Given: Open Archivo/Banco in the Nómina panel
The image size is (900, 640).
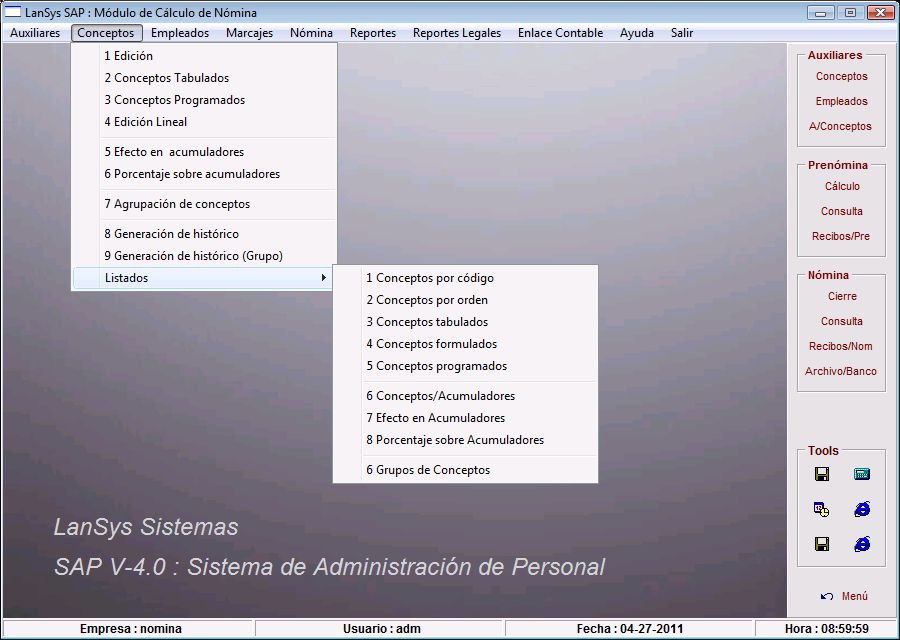Looking at the screenshot, I should click(x=840, y=371).
